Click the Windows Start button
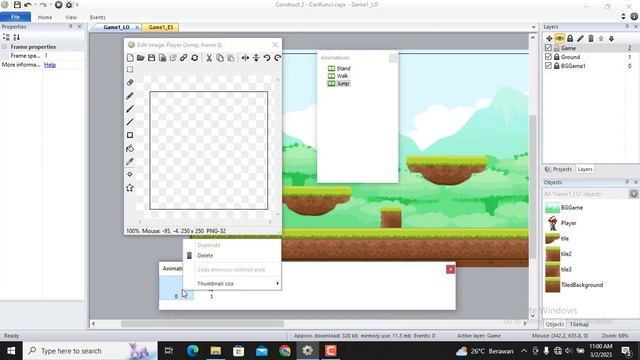The height and width of the screenshot is (360, 640). (x=11, y=351)
